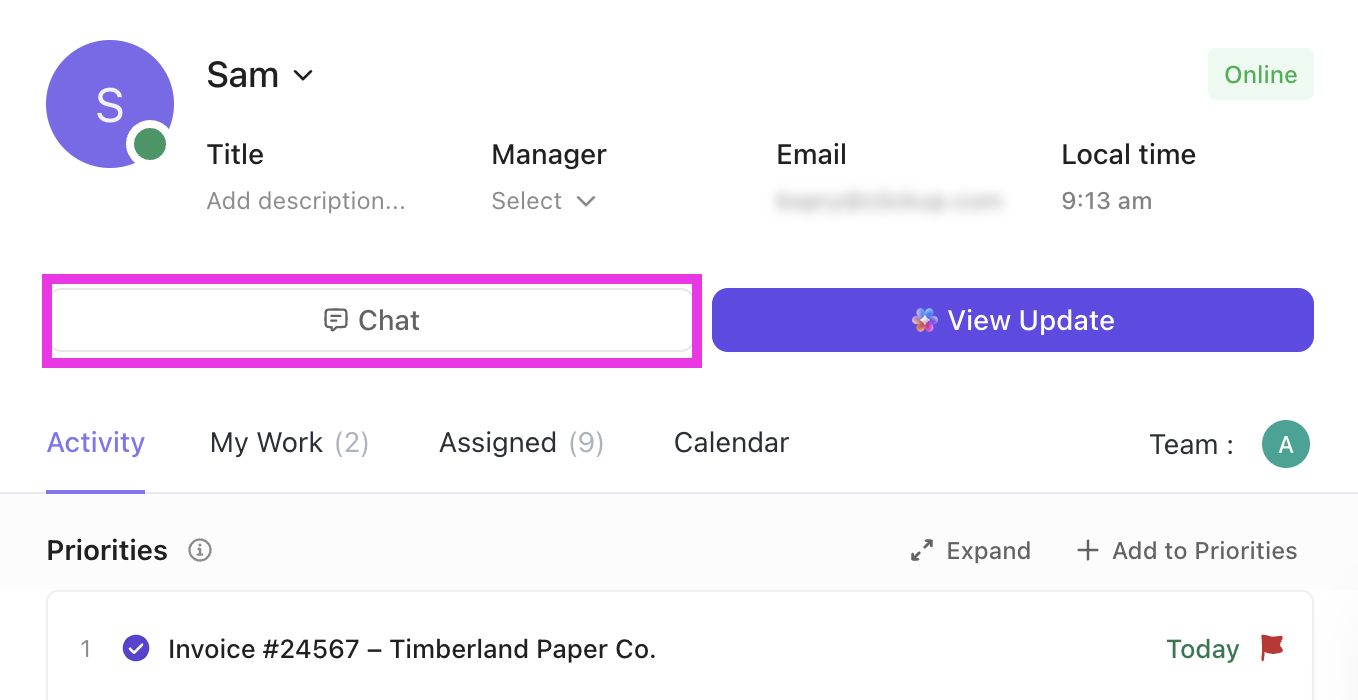This screenshot has height=700, width=1358.
Task: Click the Expand diagonal arrows icon for Priorities
Action: (x=922, y=550)
